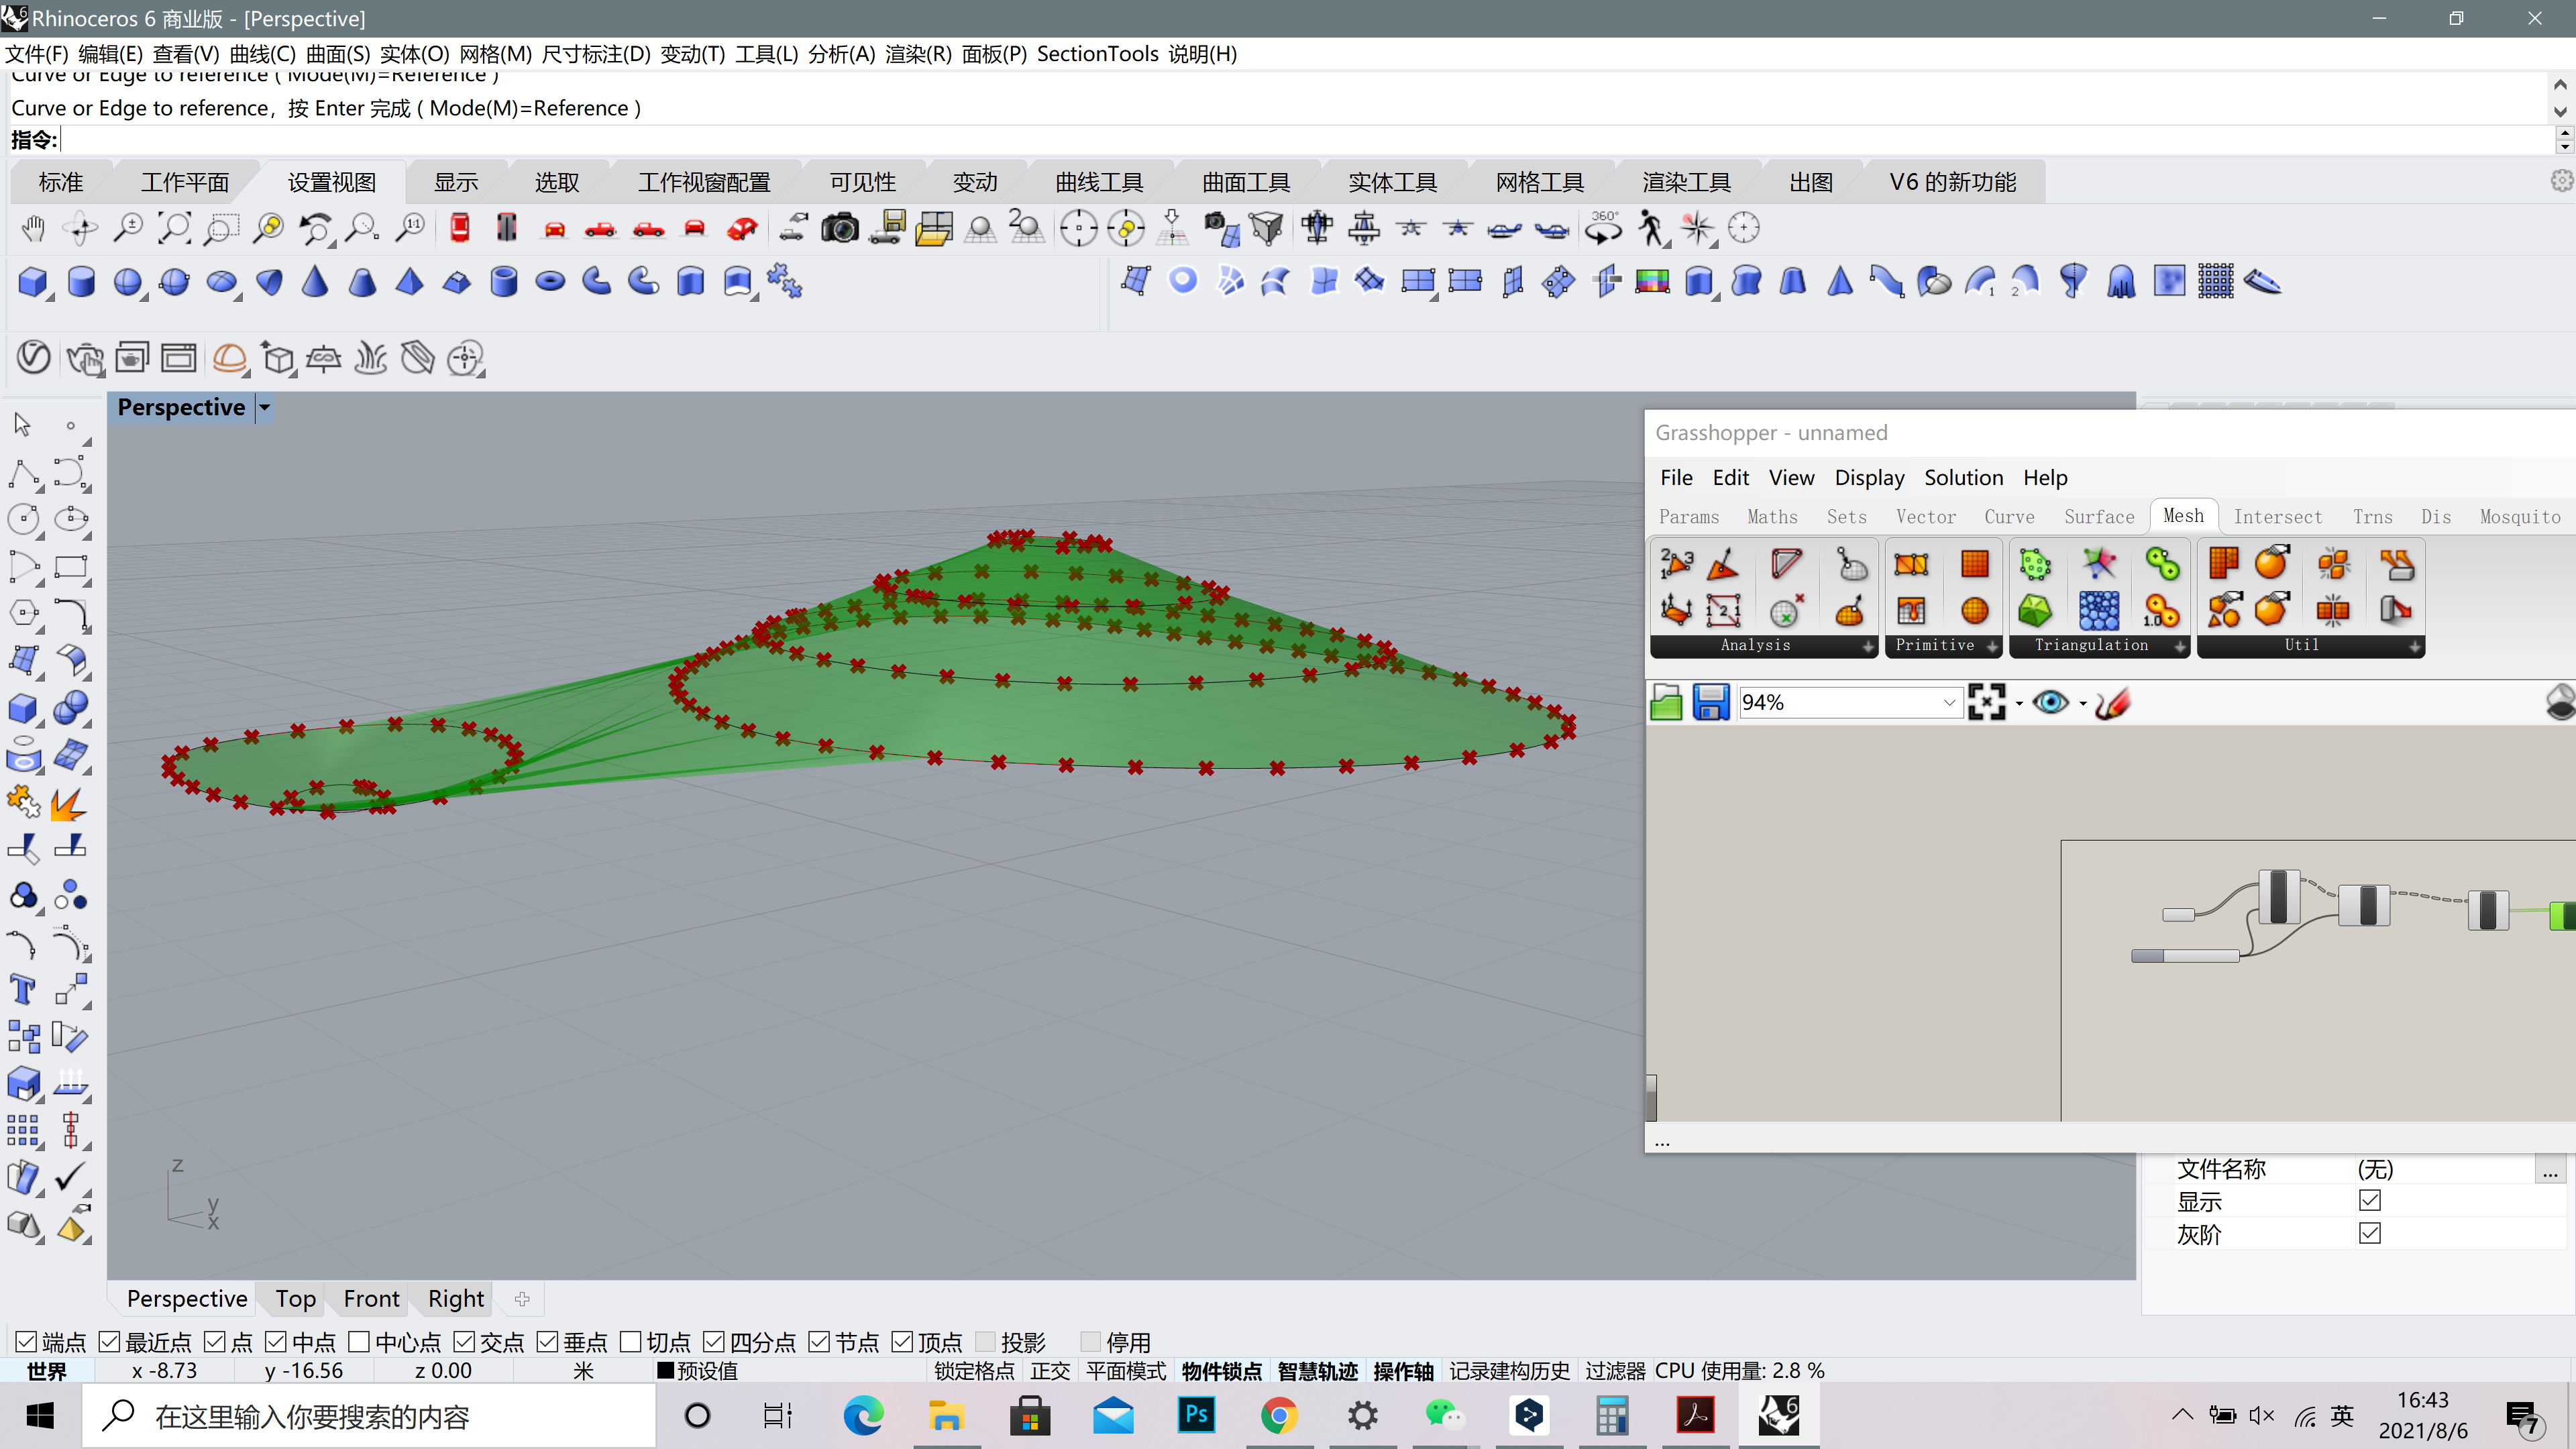
Task: Open the 曲面(S) menu
Action: (337, 54)
